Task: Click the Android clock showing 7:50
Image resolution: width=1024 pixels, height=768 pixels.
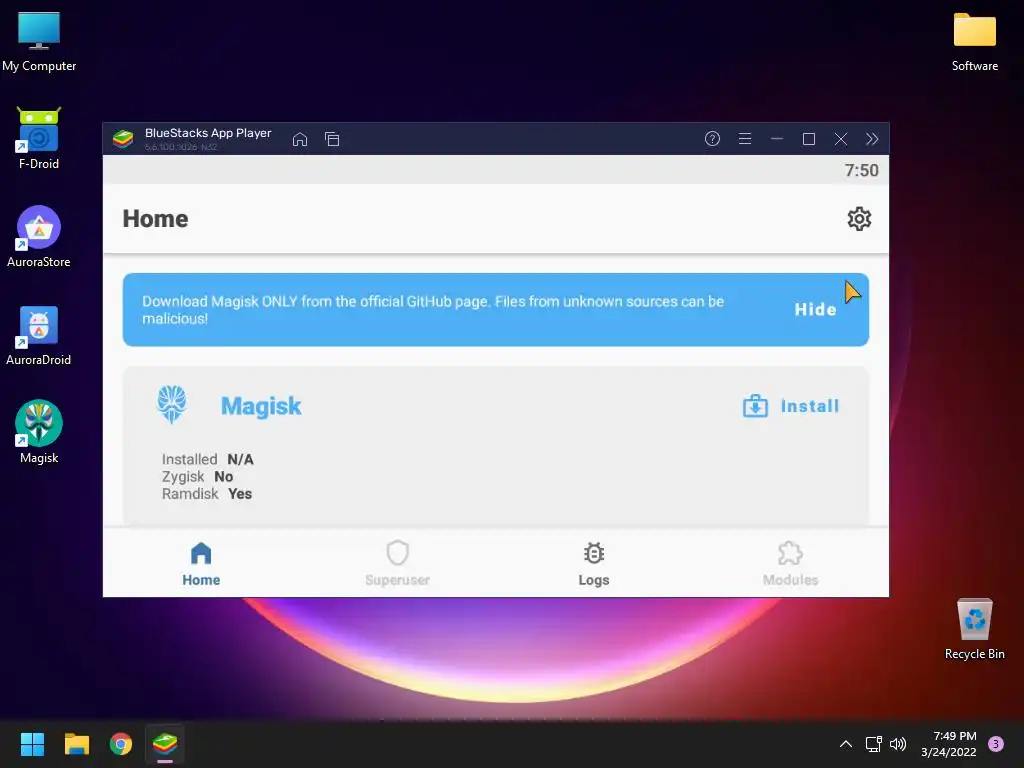Action: tap(861, 170)
